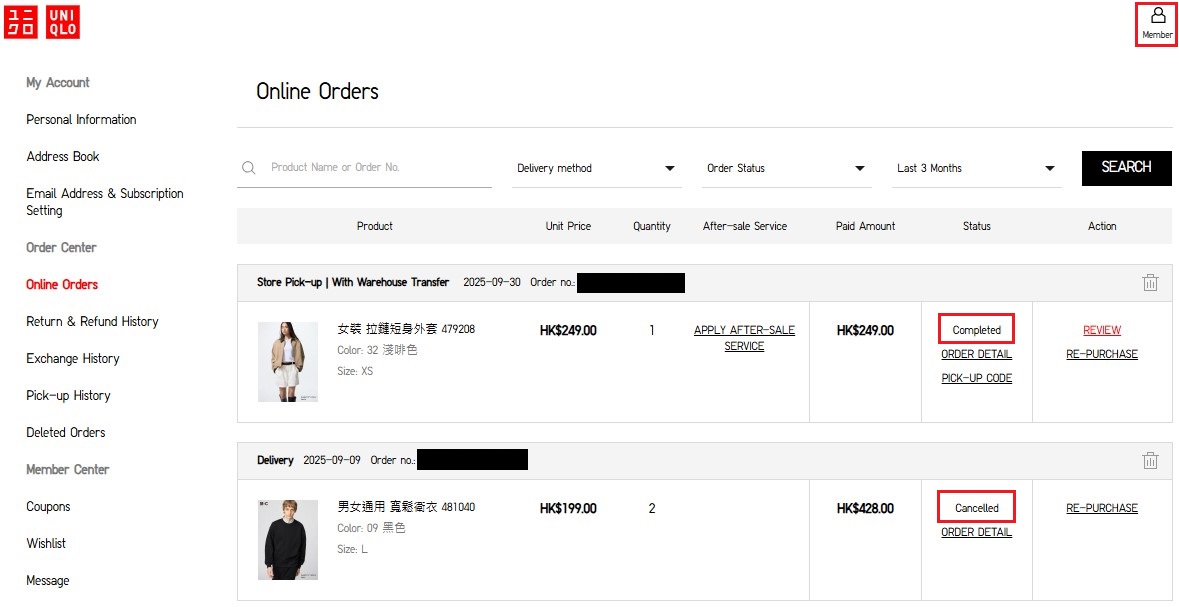Delete the cancelled Delivery order with trash icon
This screenshot has width=1179, height=607.
1150,461
